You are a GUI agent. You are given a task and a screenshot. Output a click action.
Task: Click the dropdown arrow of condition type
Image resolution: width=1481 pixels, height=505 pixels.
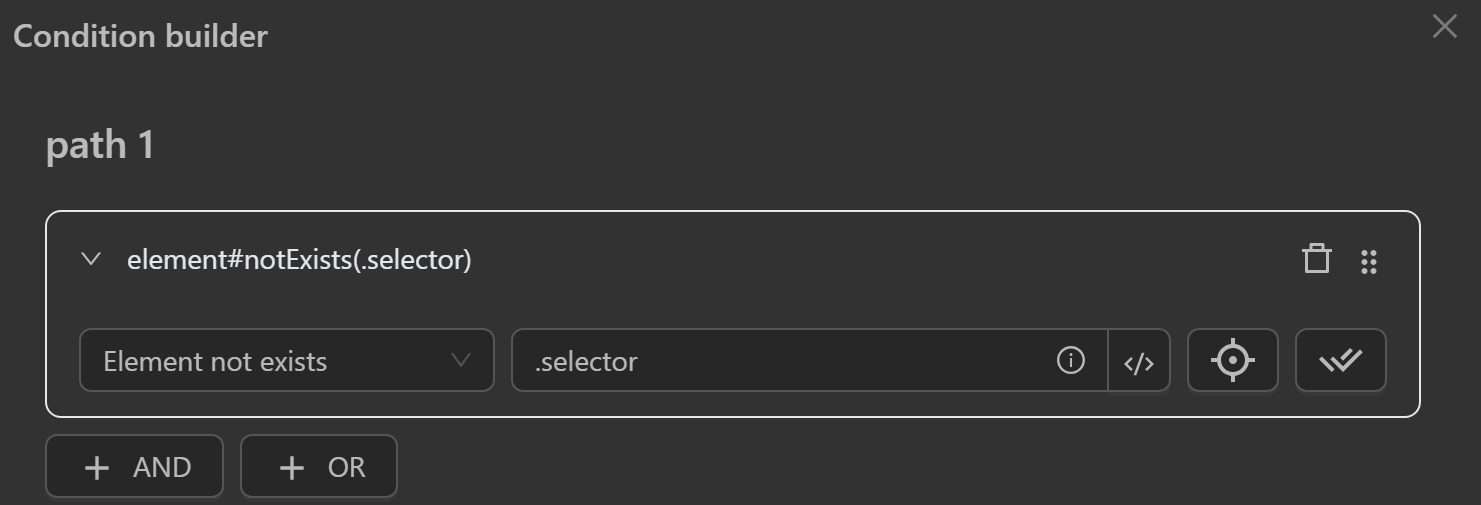point(461,360)
